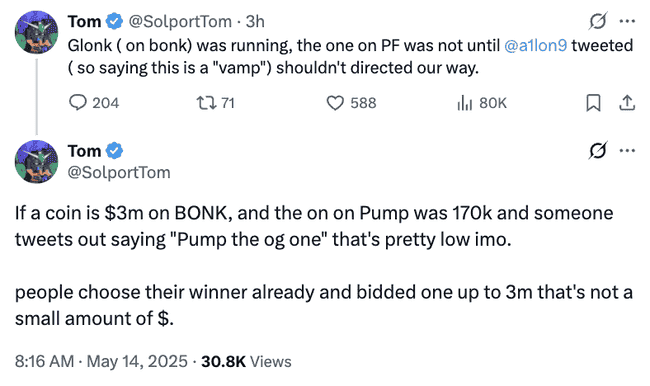
Task: Open @SolportTom handle in top tweet
Action: click(x=180, y=21)
